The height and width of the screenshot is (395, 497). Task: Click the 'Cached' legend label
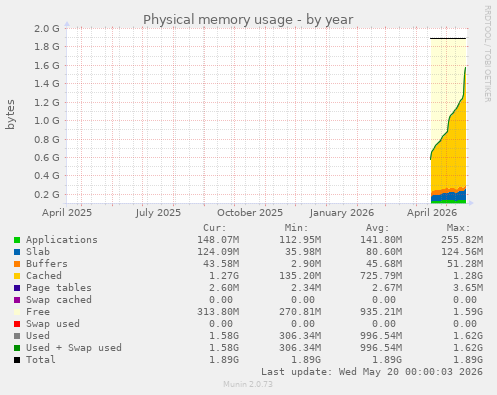click(44, 276)
